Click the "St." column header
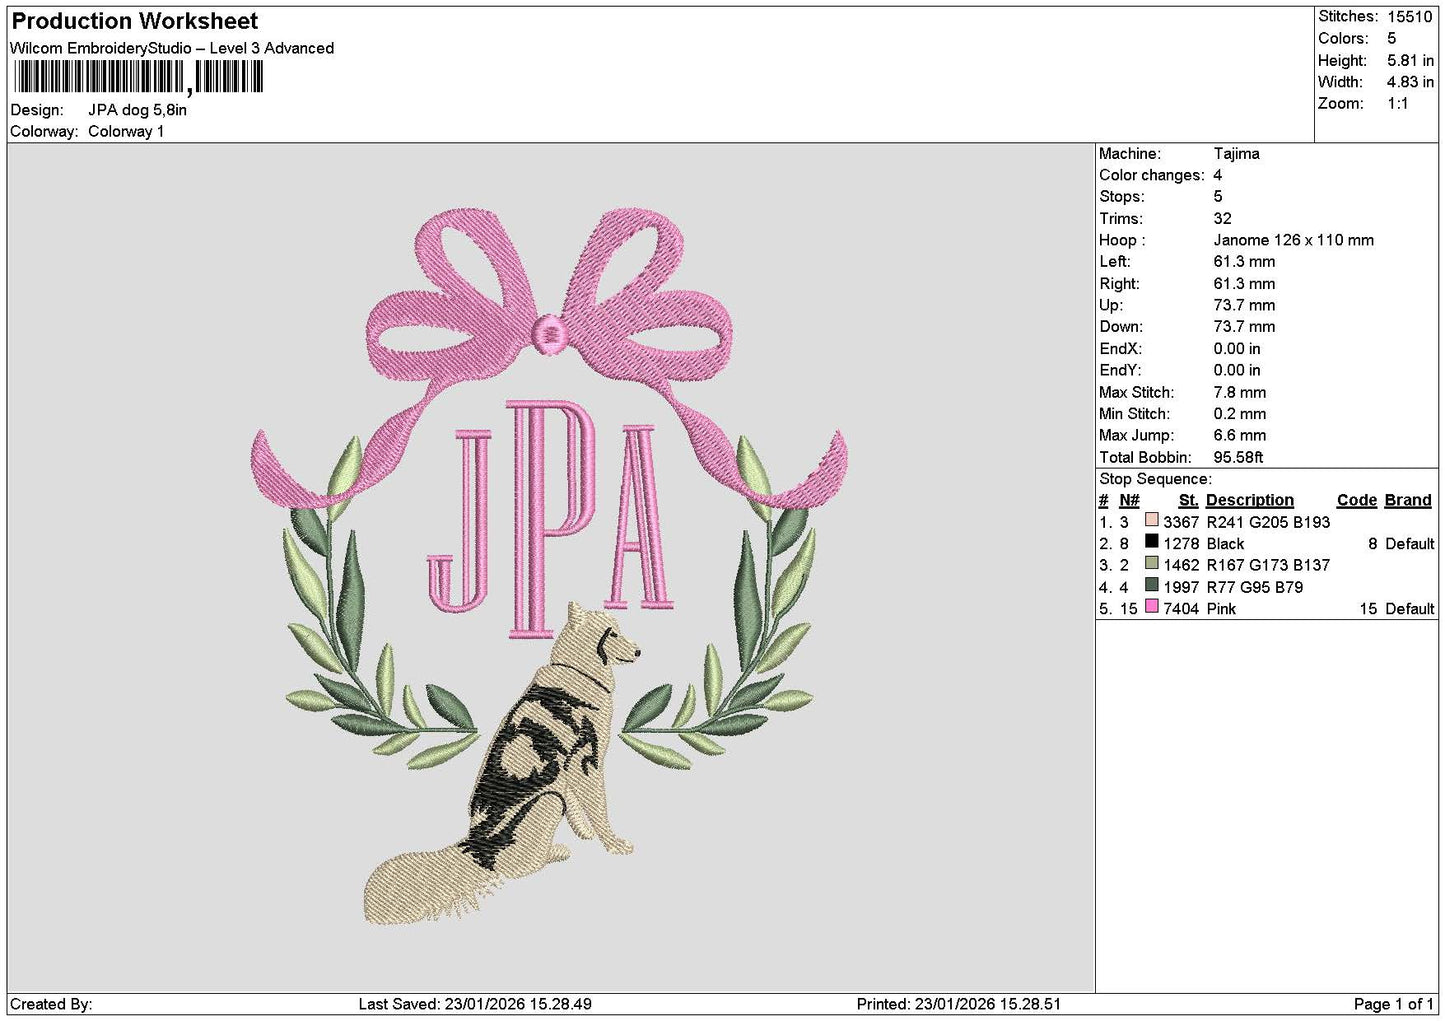The image size is (1445, 1021). point(1188,500)
